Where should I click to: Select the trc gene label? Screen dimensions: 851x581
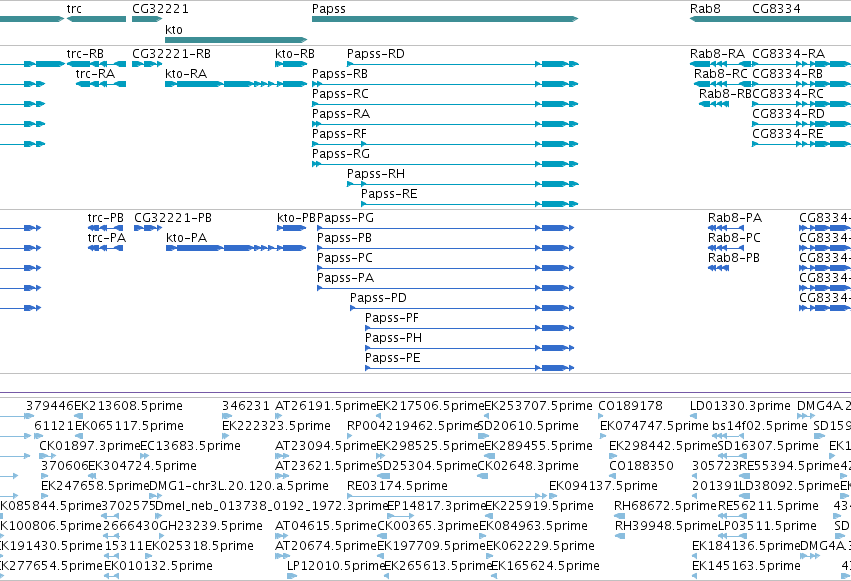(74, 9)
